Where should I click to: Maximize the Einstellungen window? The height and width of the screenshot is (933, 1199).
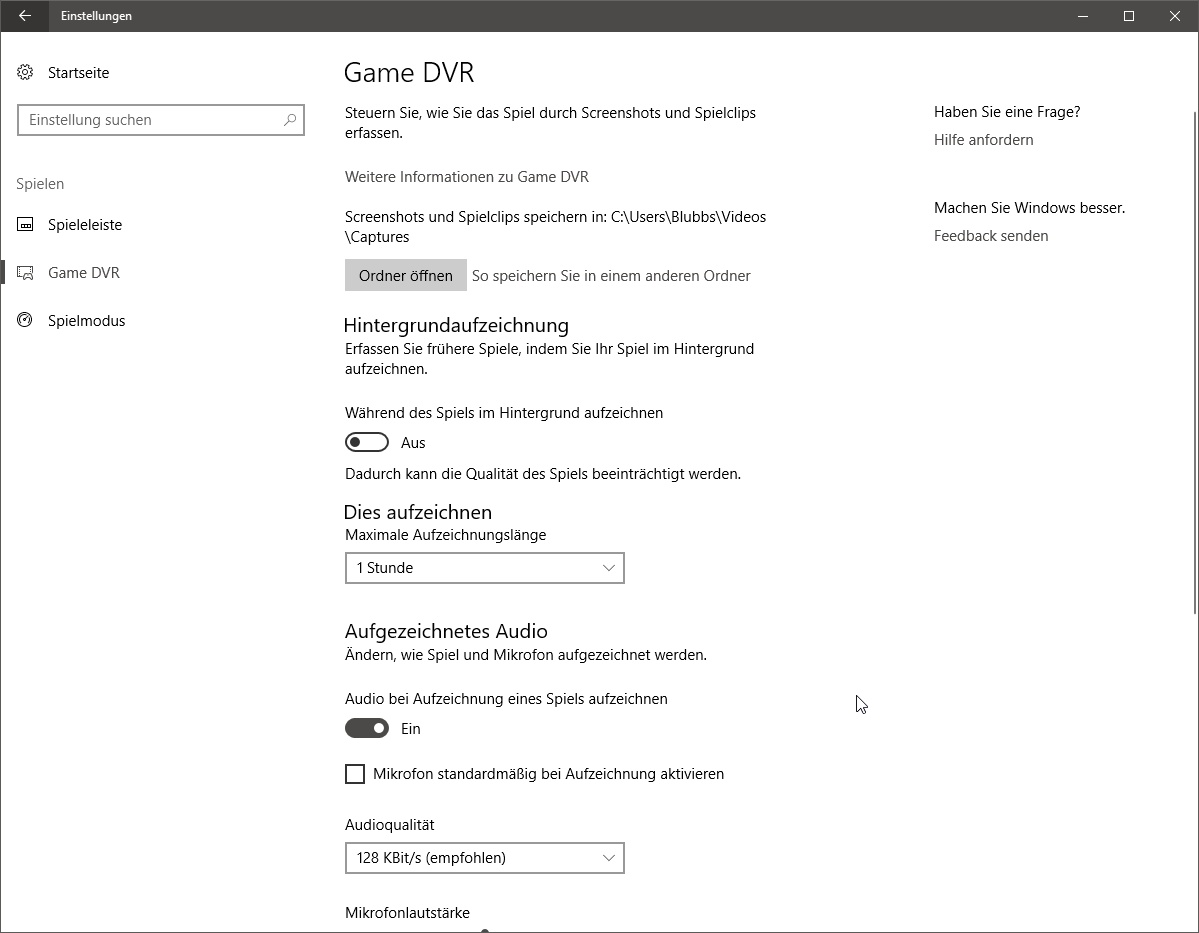tap(1129, 15)
